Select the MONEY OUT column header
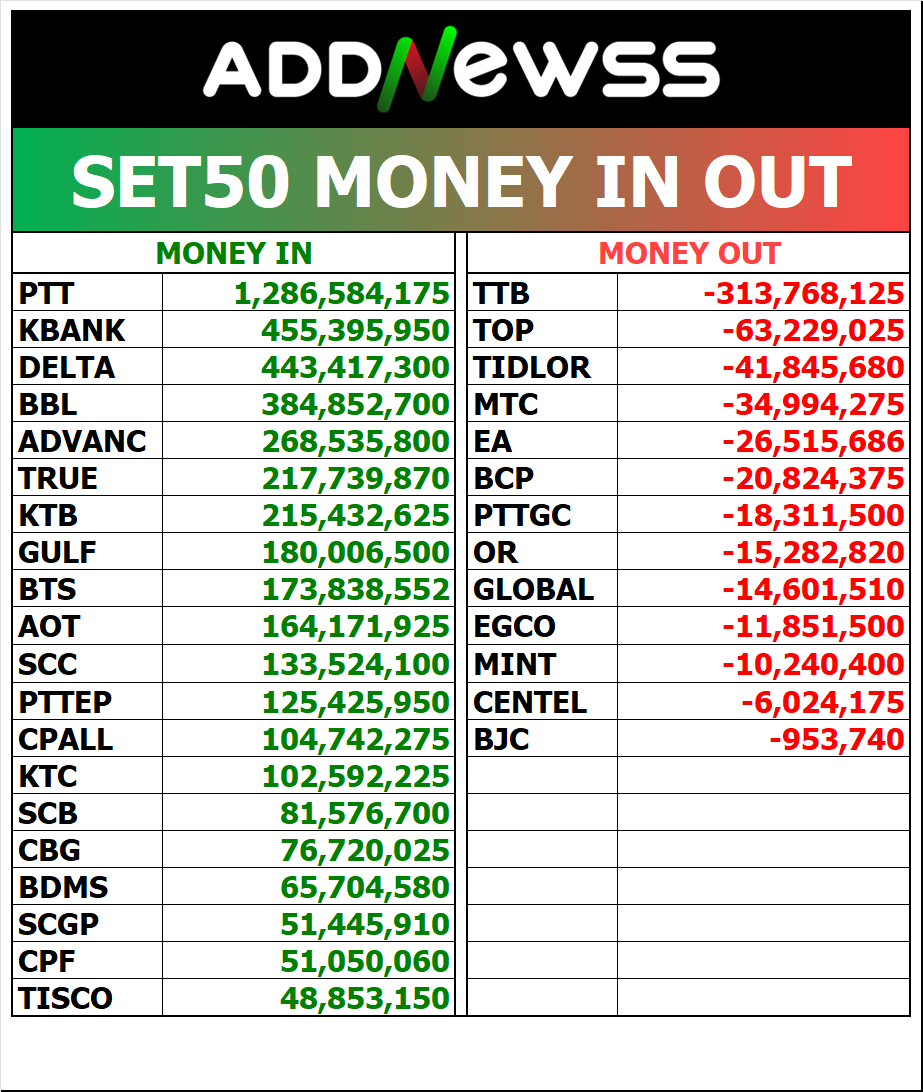Image resolution: width=923 pixels, height=1092 pixels. point(689,253)
